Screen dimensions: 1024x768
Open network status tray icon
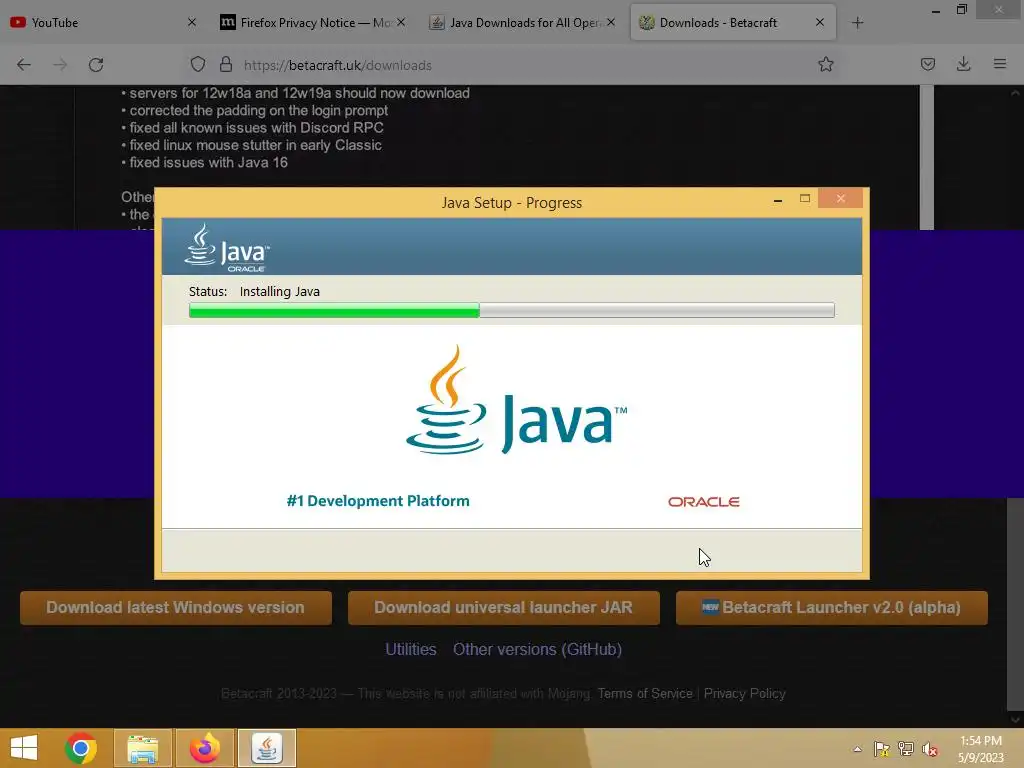pyautogui.click(x=906, y=749)
